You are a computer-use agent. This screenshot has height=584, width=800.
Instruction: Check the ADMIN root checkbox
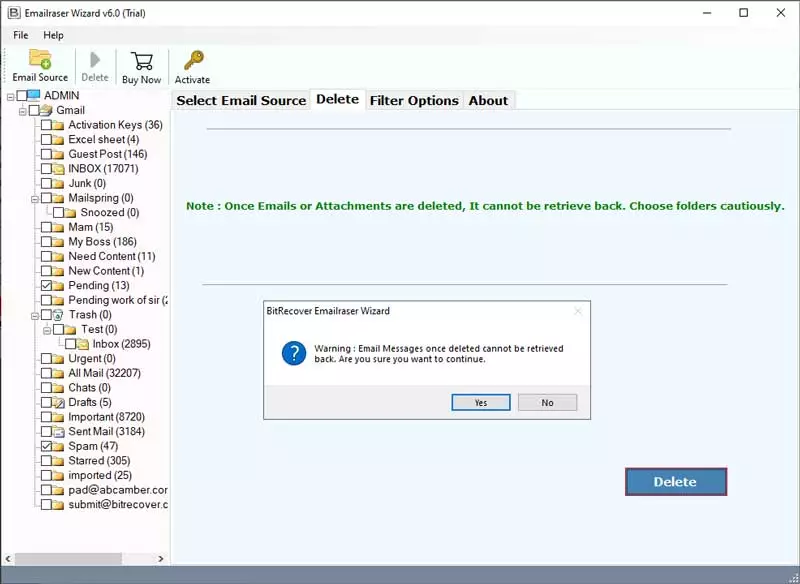point(22,95)
